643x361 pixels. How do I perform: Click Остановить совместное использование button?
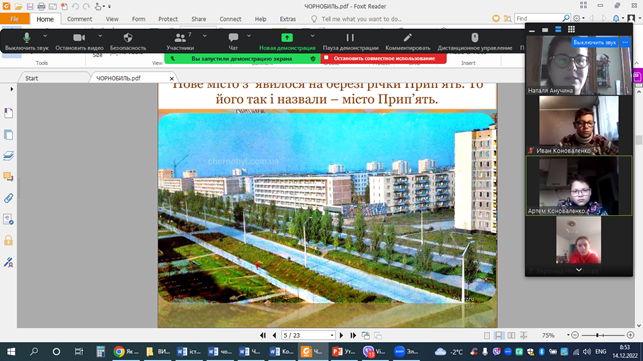coord(383,59)
